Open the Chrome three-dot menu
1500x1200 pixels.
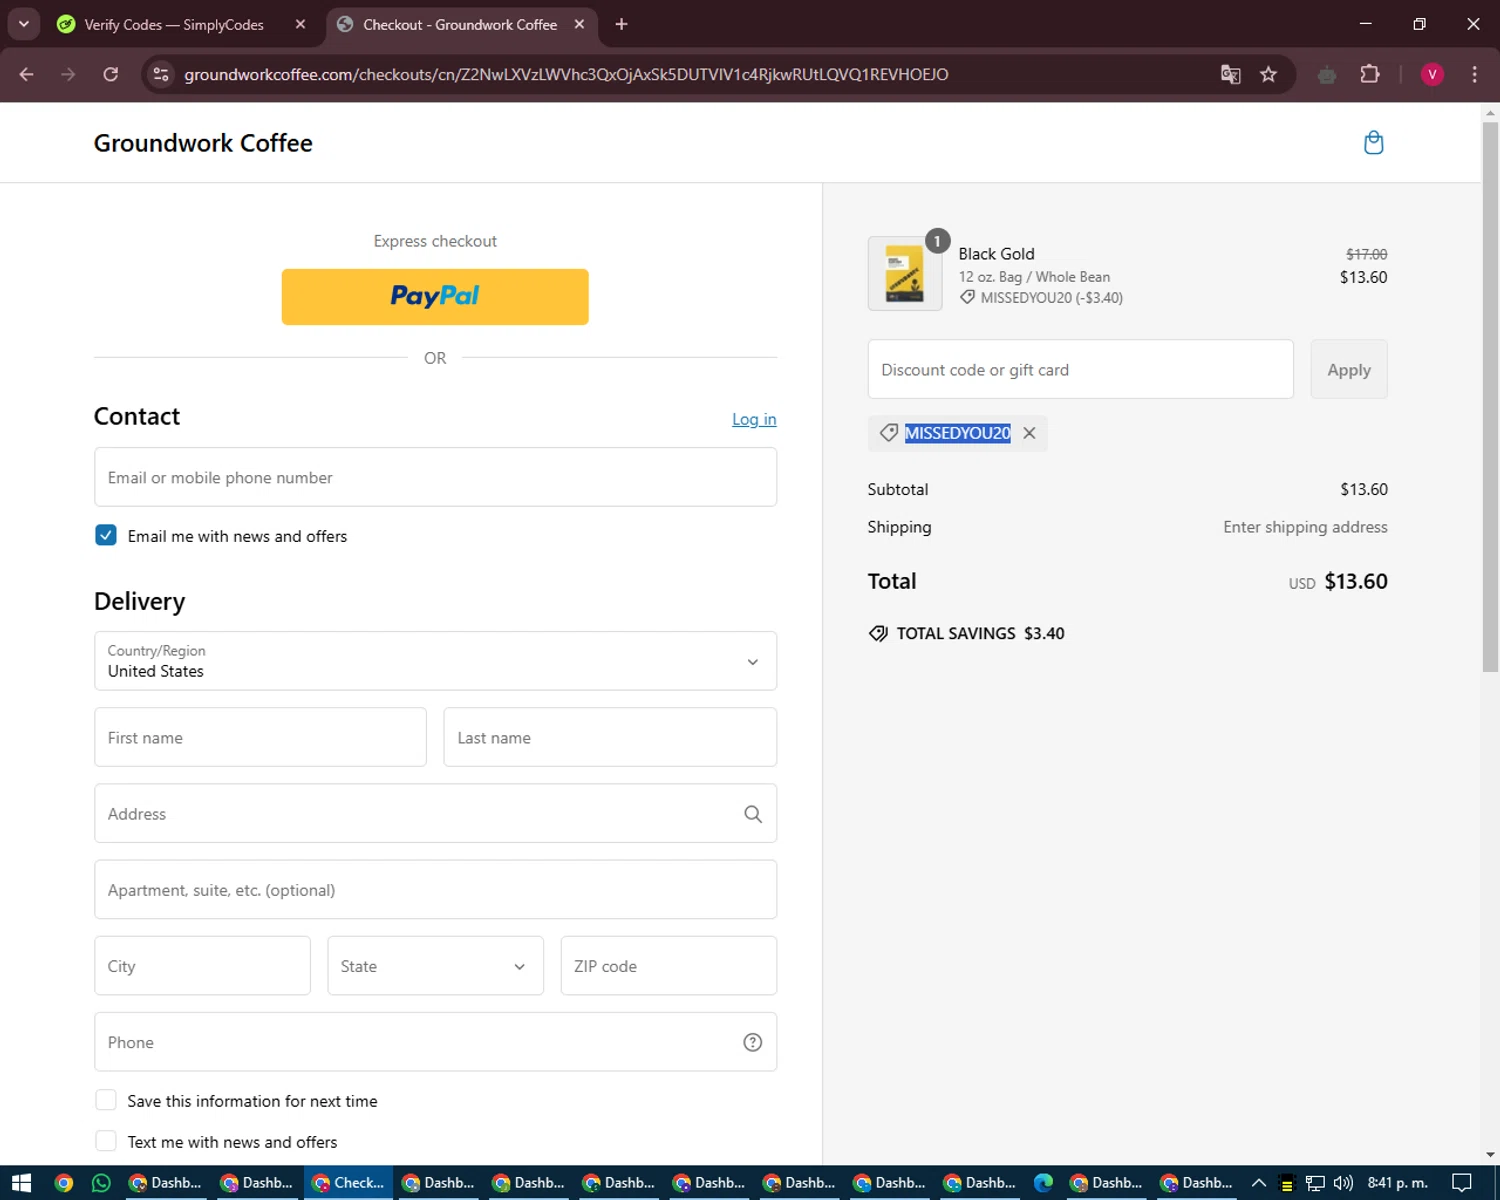tap(1474, 75)
